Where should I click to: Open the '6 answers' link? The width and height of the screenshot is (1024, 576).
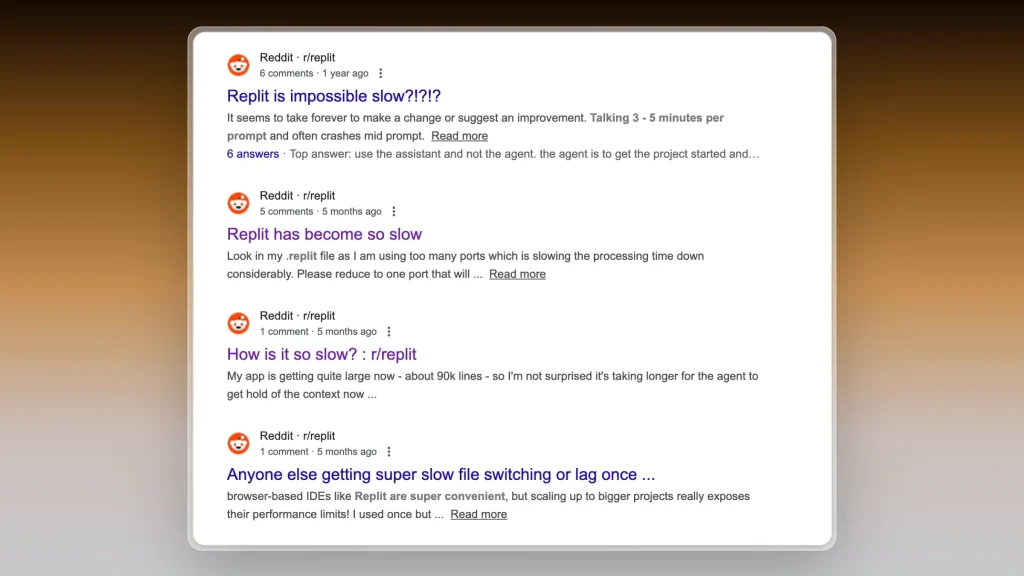click(253, 154)
